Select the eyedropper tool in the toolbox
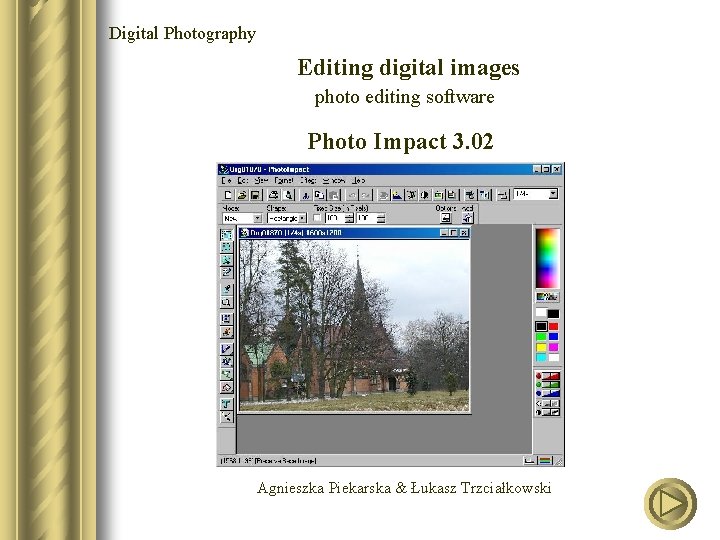 [226, 289]
